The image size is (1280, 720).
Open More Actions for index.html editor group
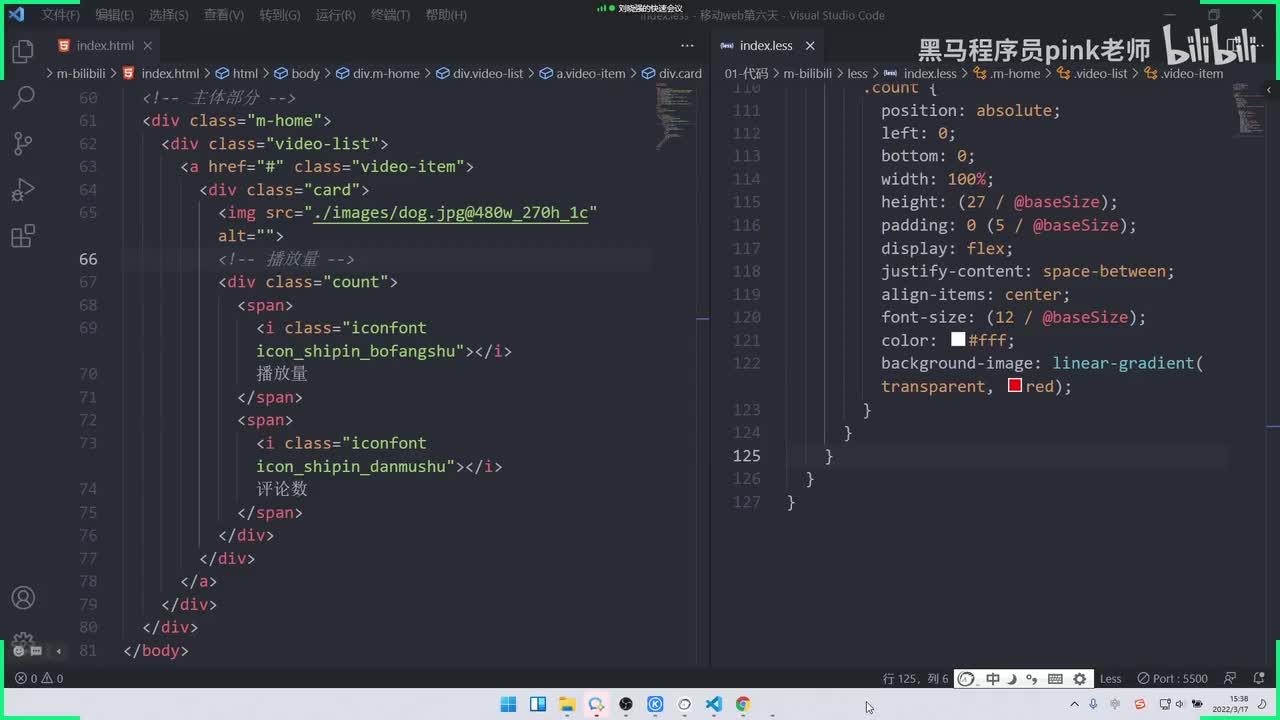[687, 46]
